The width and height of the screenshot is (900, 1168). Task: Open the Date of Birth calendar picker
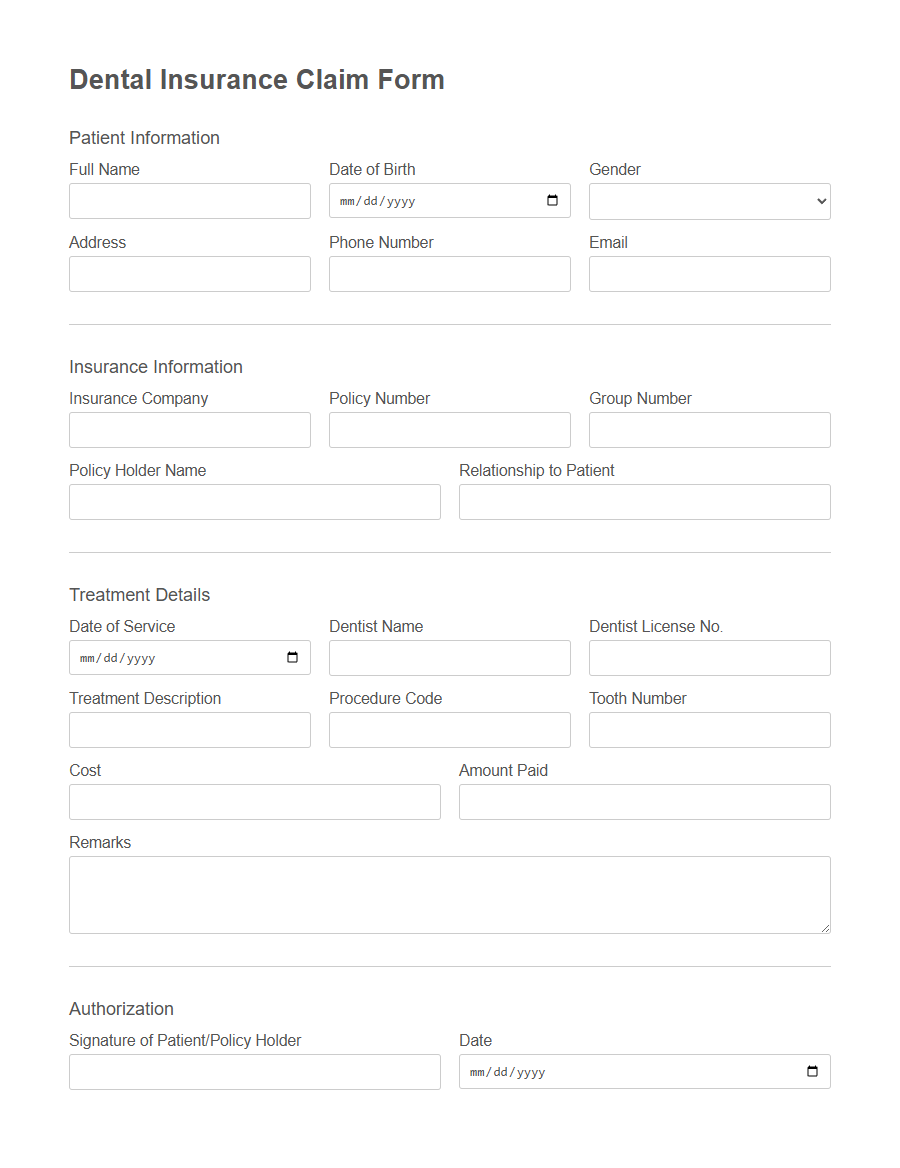[x=551, y=200]
